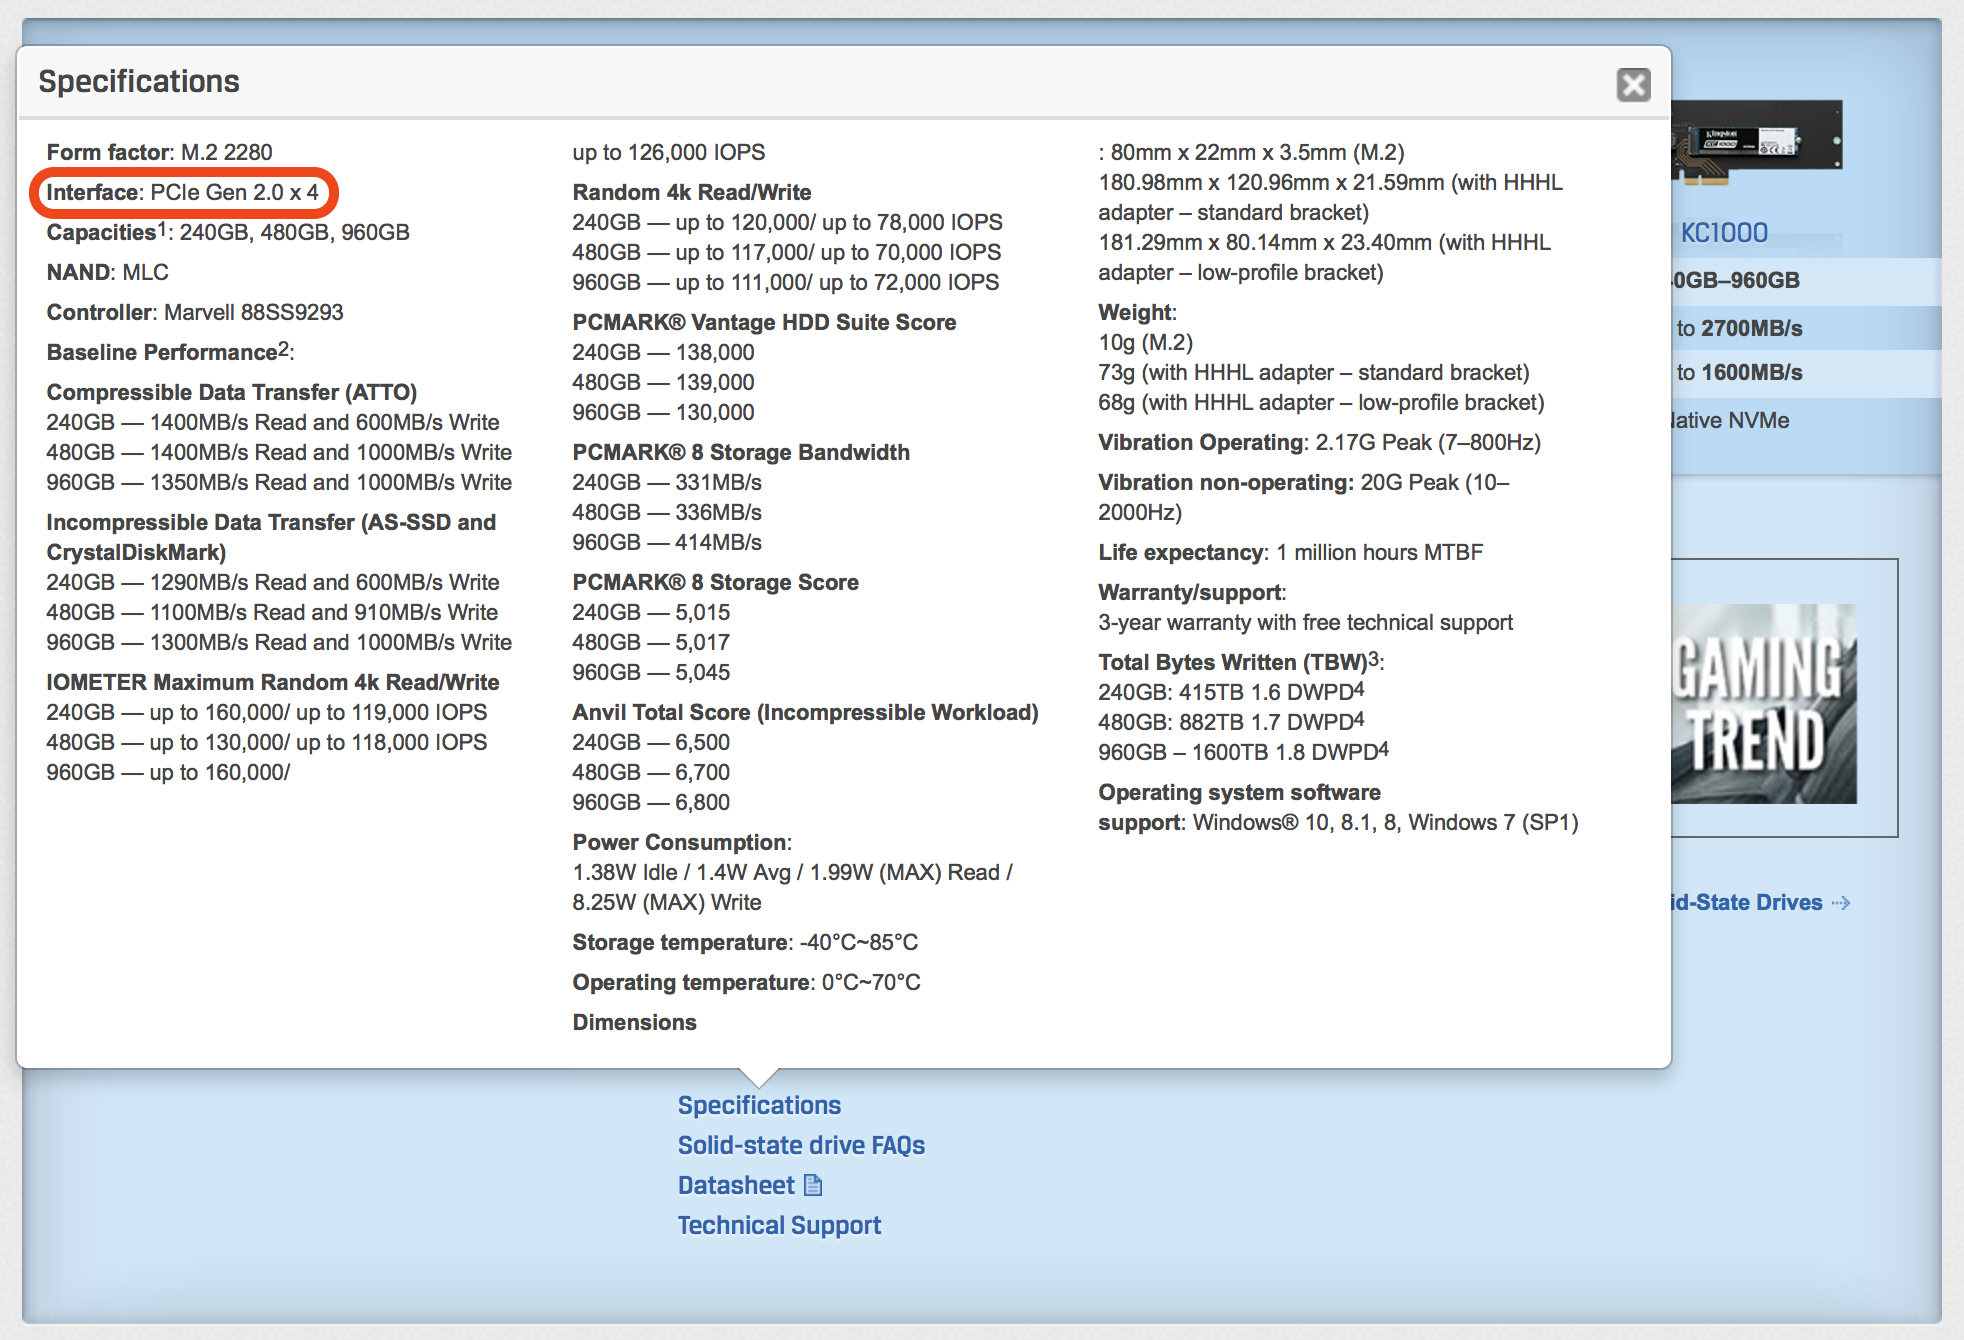Click 'Operating system software support' line

pyautogui.click(x=1338, y=807)
